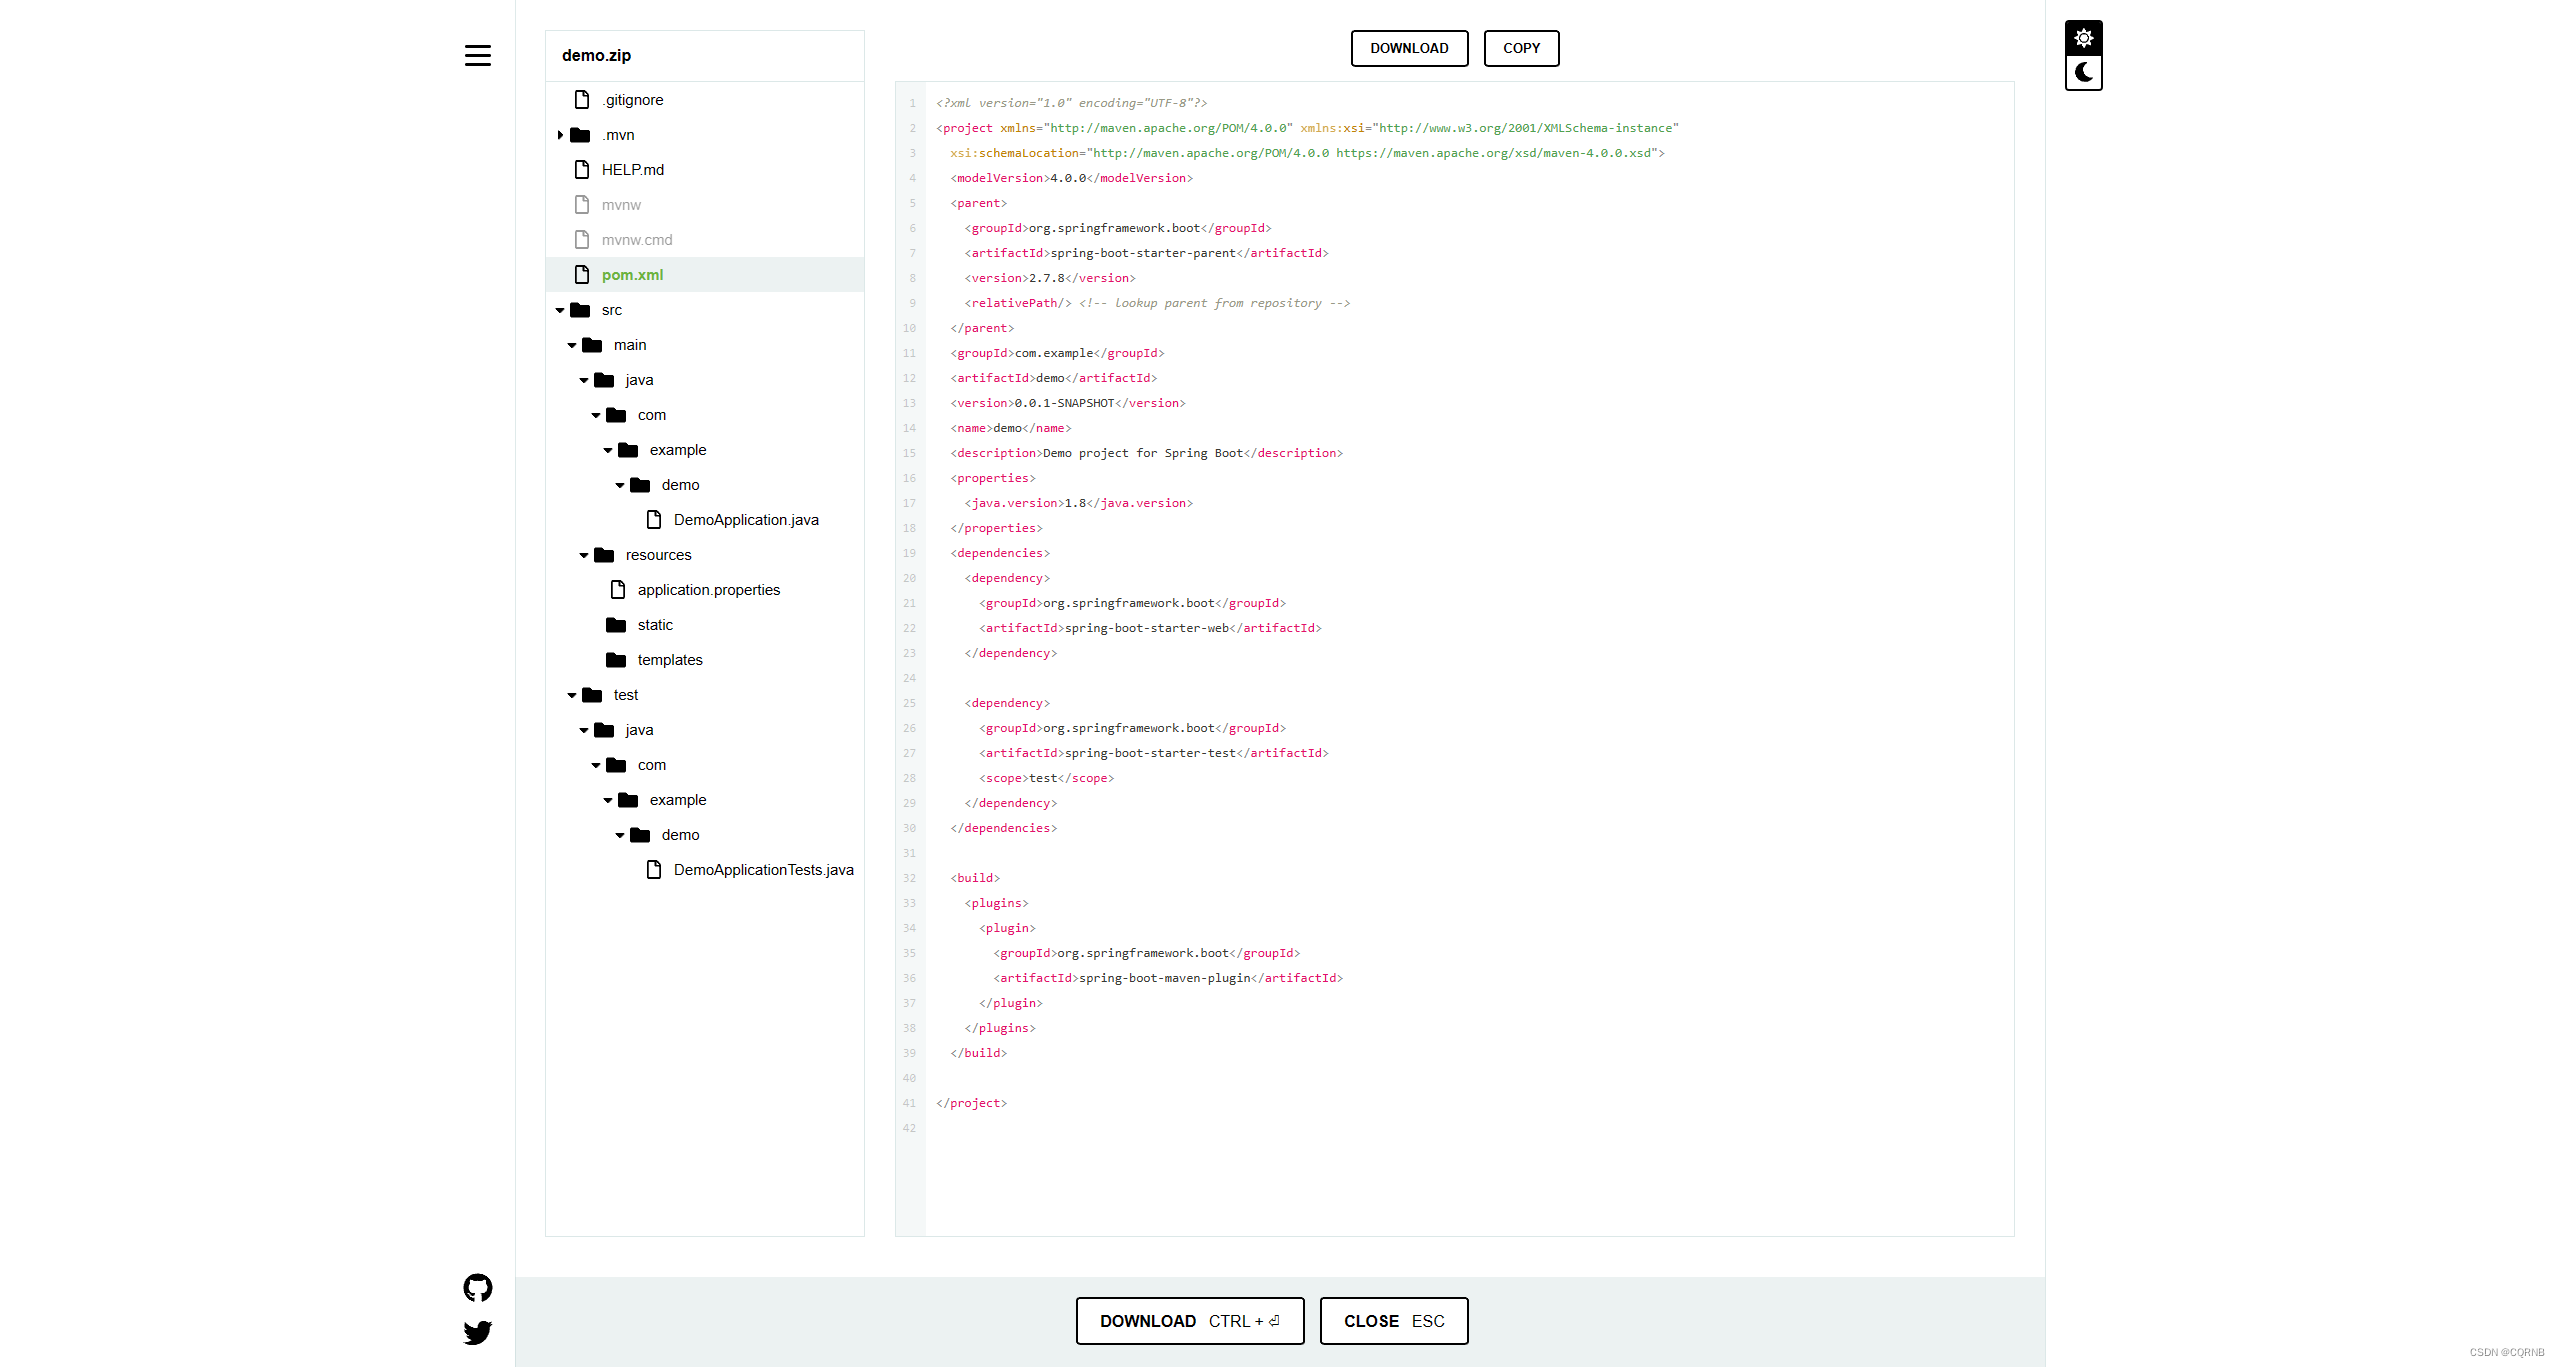Select pom.xml in file tree

pyautogui.click(x=632, y=275)
